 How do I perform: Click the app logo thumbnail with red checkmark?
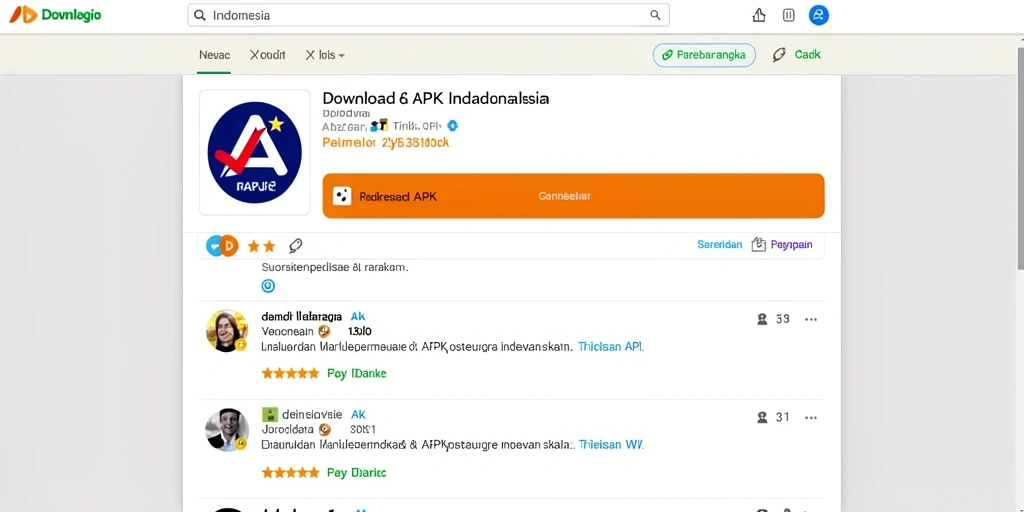coord(255,152)
